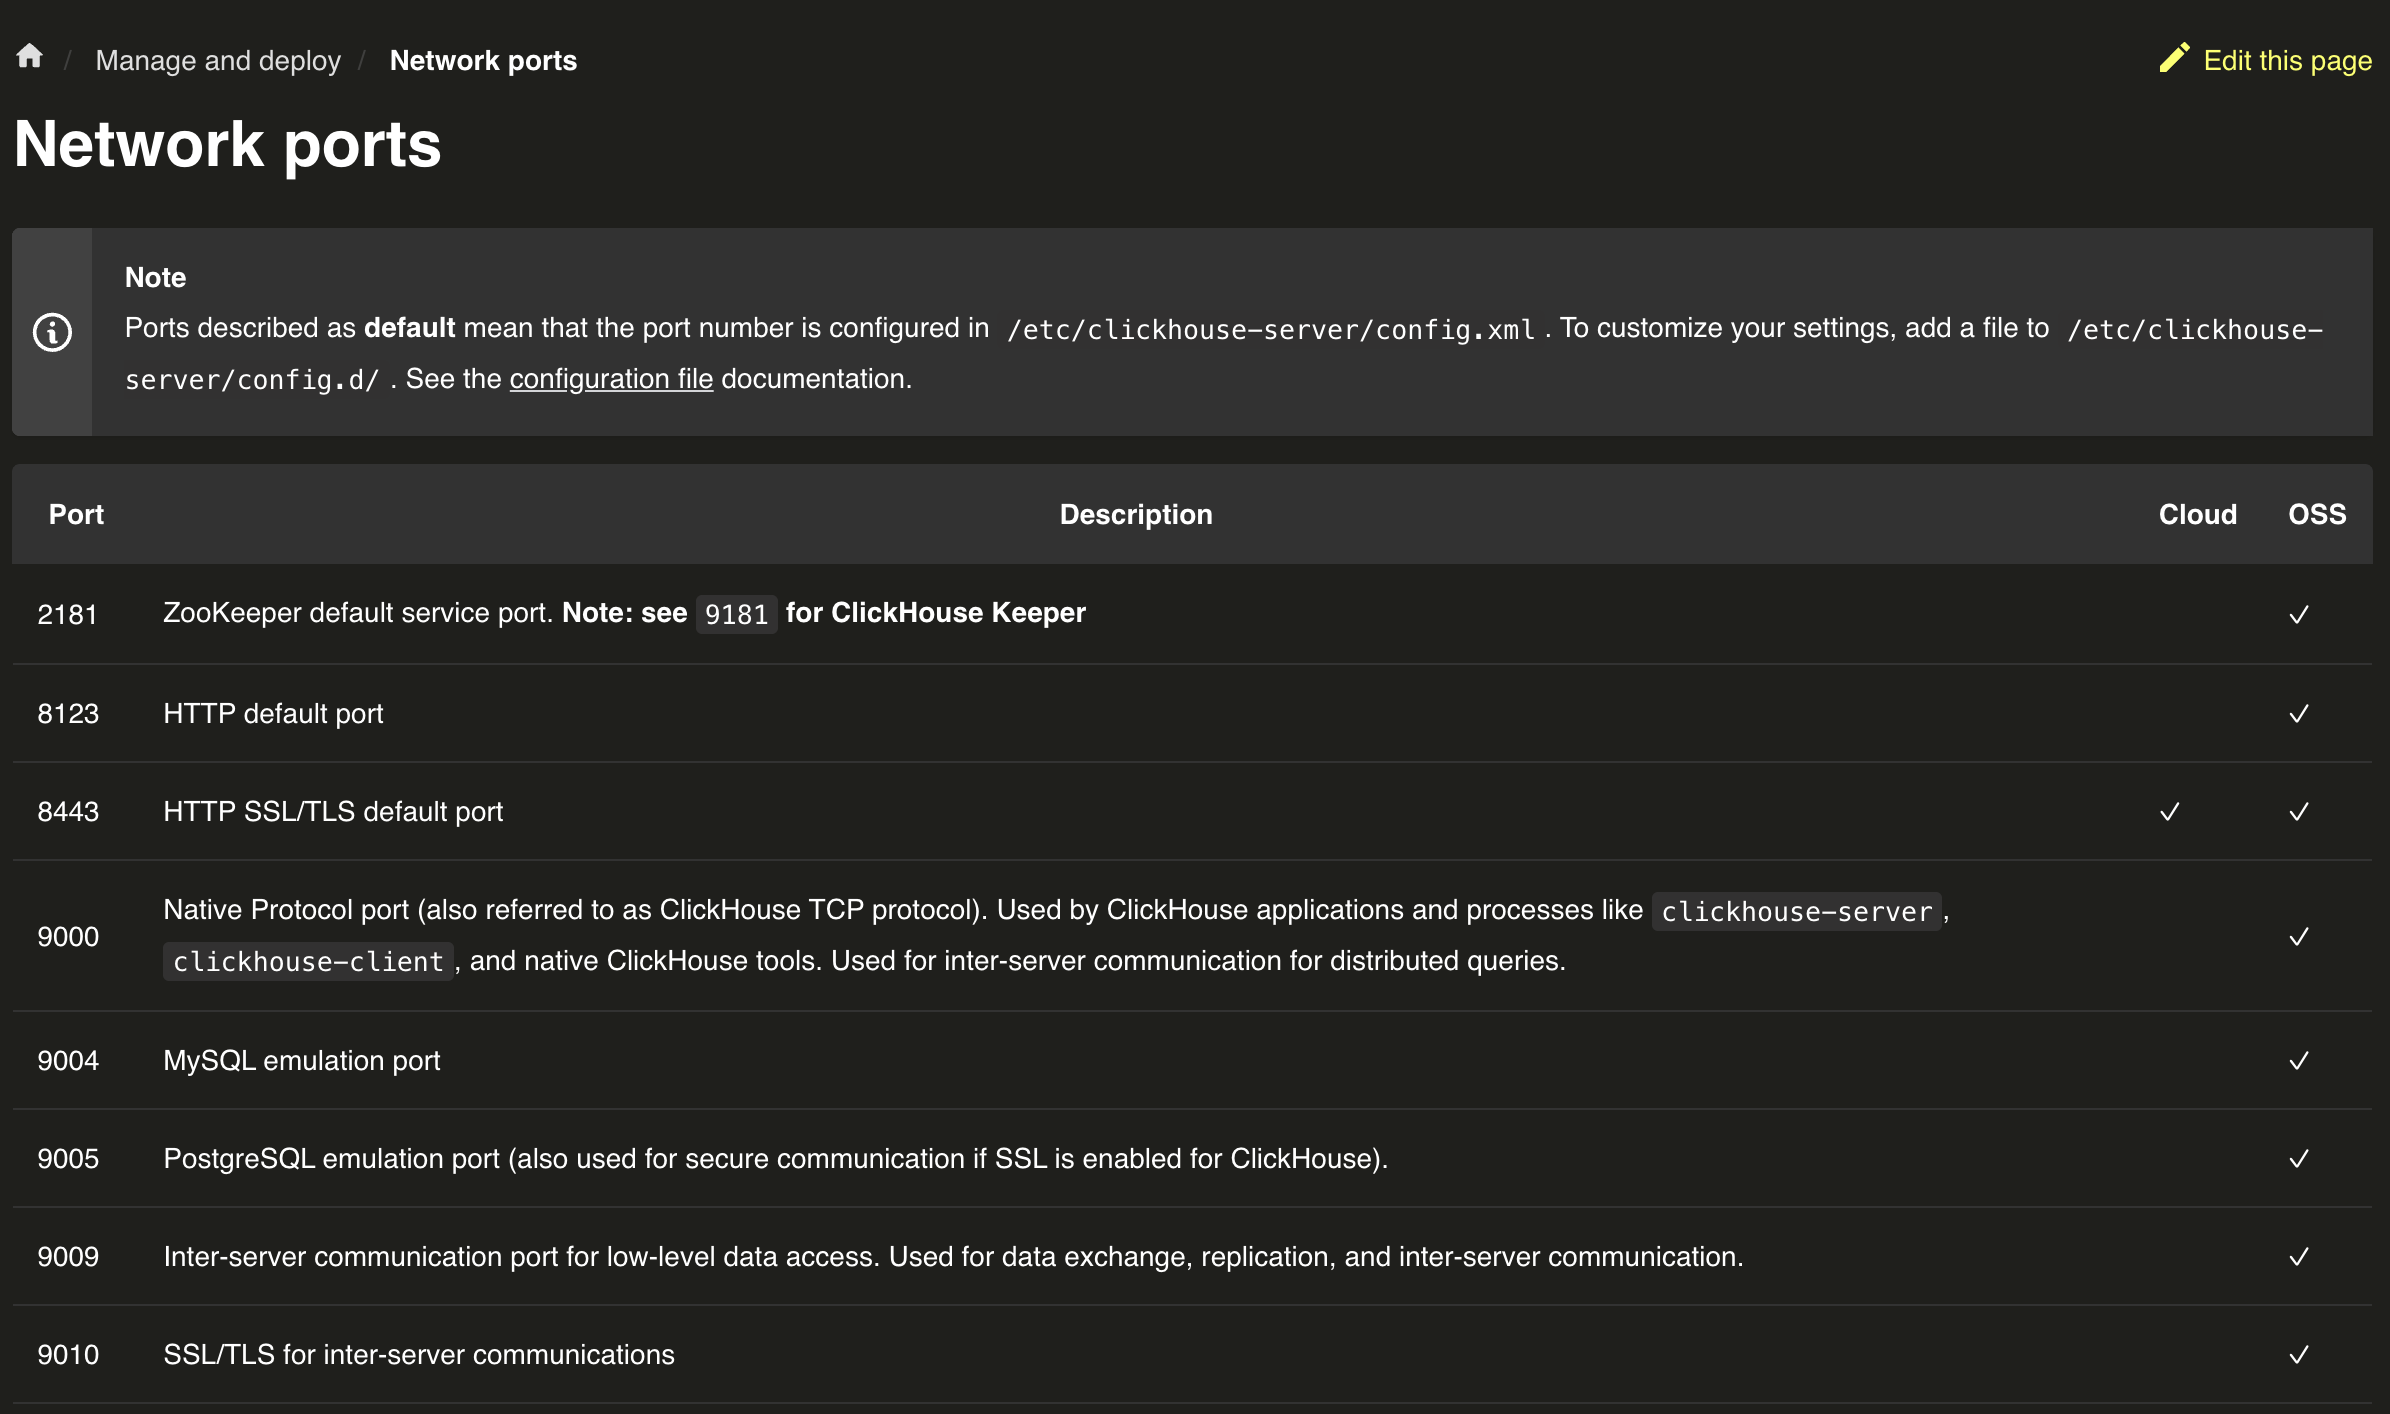Viewport: 2390px width, 1414px height.
Task: Click the Port column header
Action: pos(76,514)
